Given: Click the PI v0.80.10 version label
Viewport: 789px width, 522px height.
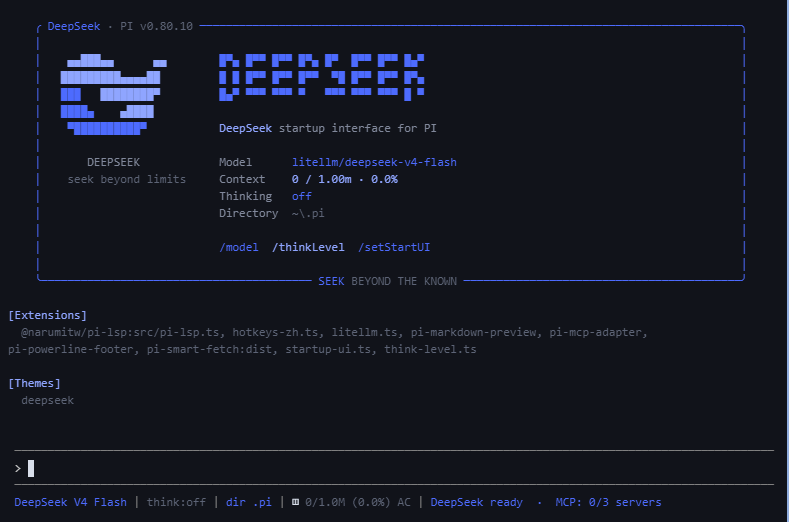Looking at the screenshot, I should click(156, 26).
